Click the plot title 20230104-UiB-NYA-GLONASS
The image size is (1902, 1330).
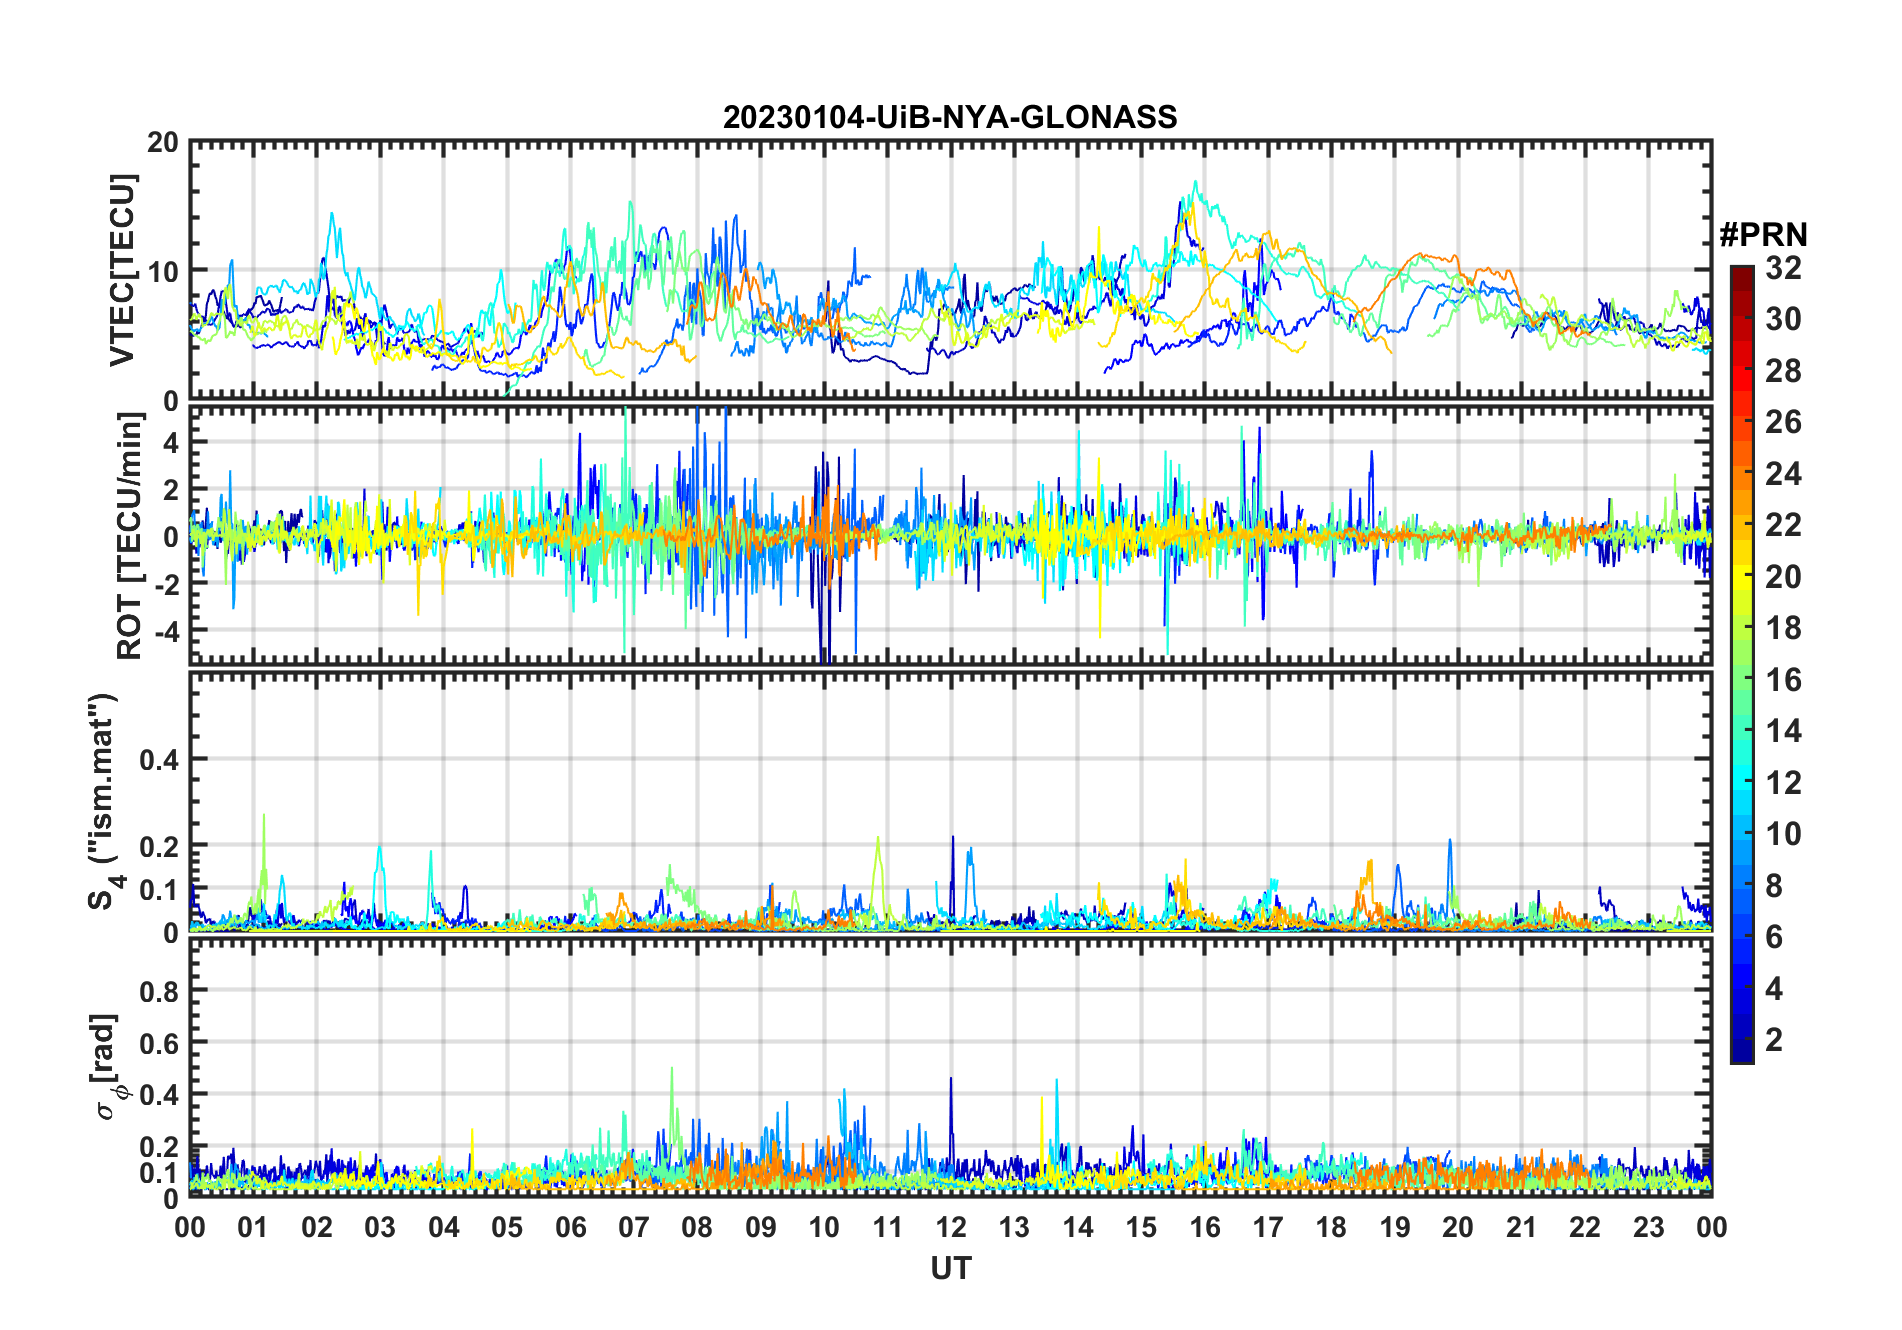950,117
